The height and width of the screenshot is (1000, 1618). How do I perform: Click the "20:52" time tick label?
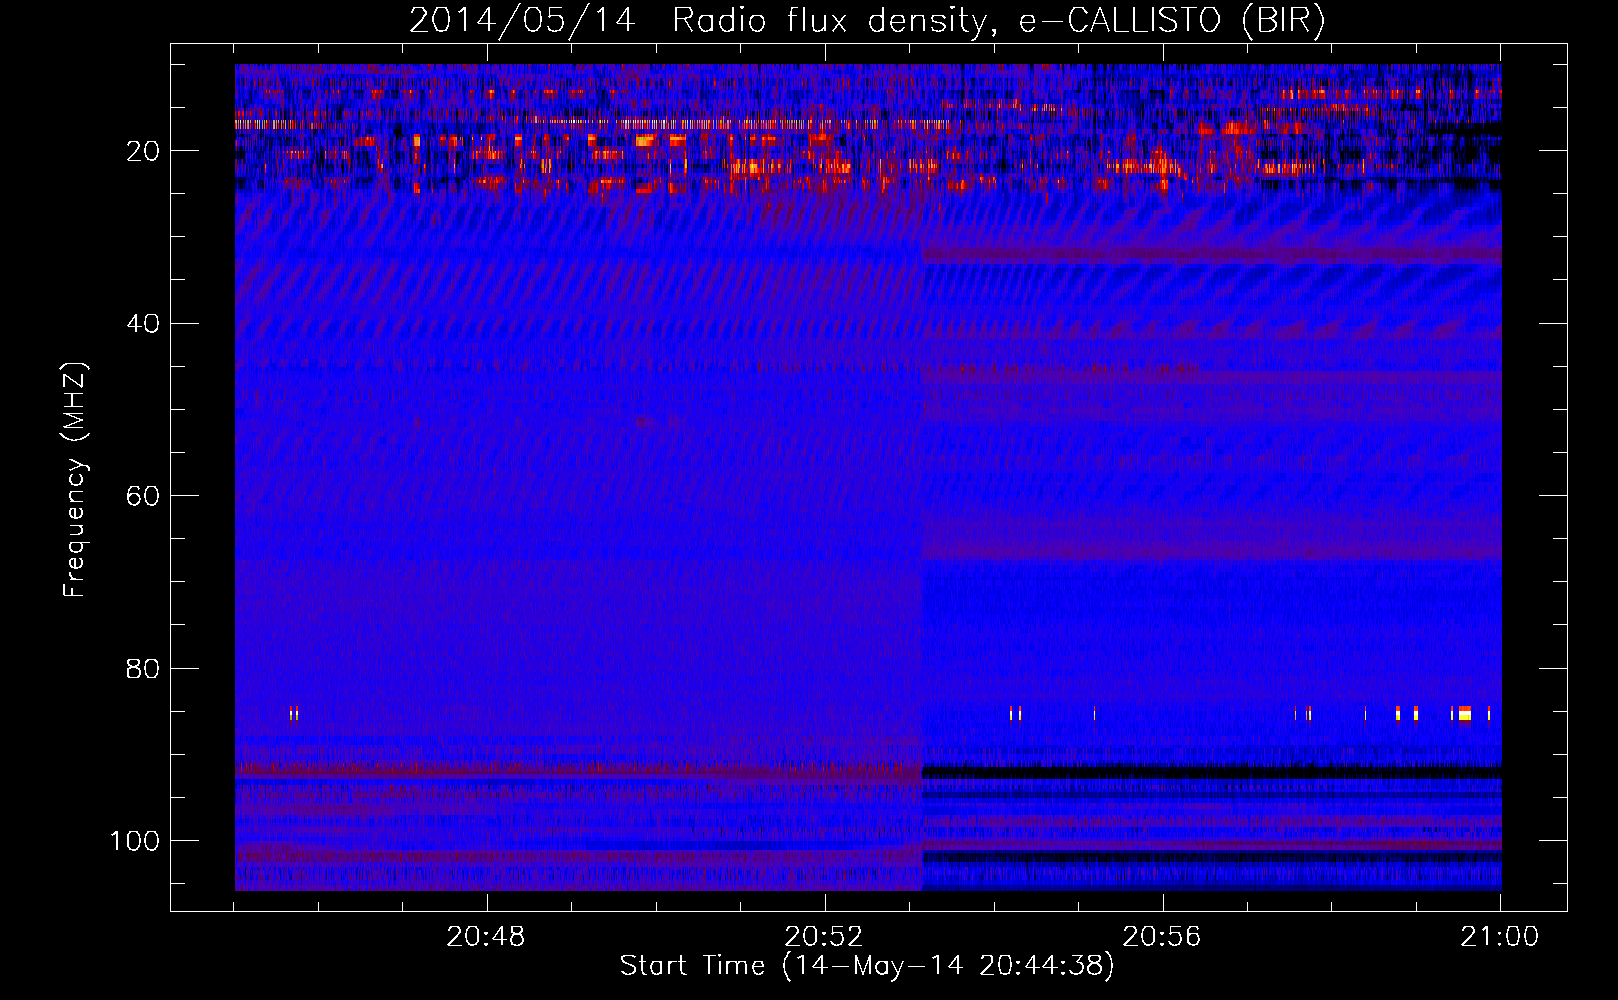824,937
